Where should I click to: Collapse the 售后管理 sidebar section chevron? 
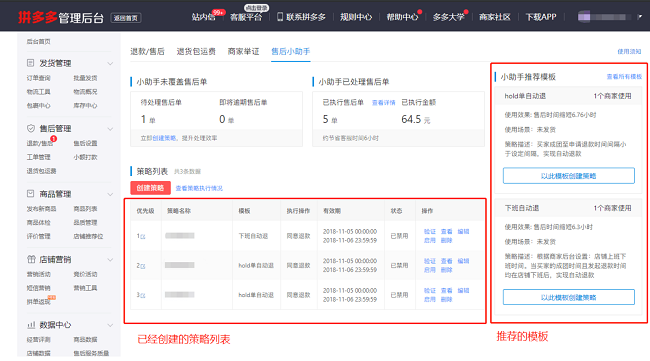tap(110, 129)
